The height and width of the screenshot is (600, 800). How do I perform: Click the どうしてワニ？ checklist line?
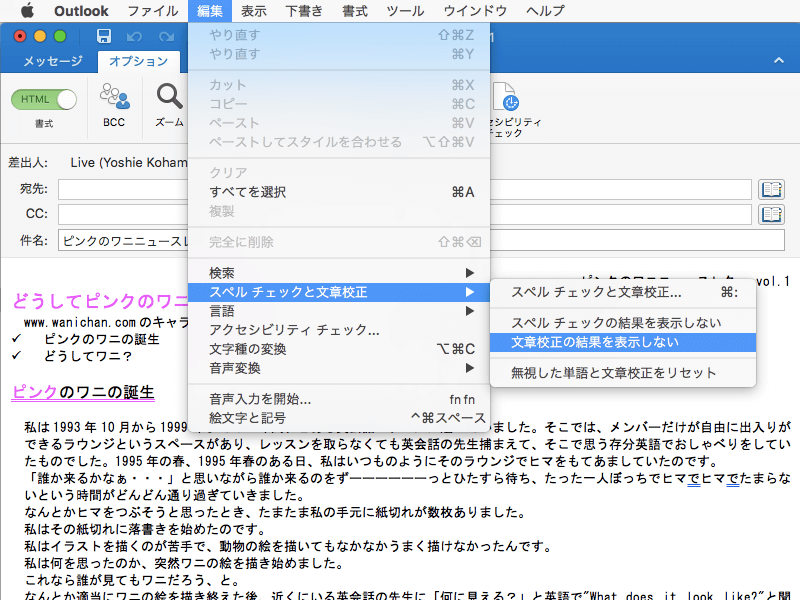click(x=88, y=356)
